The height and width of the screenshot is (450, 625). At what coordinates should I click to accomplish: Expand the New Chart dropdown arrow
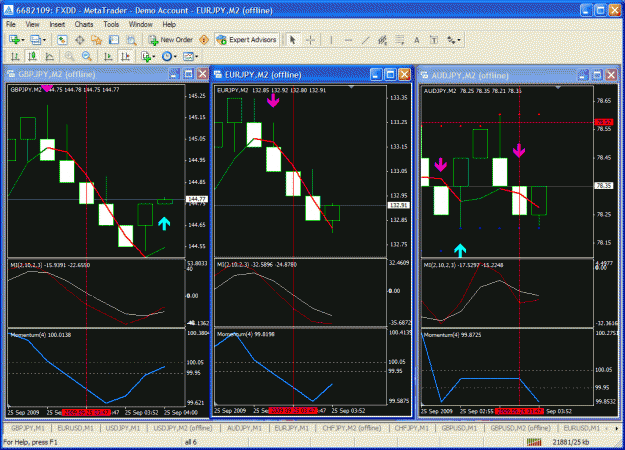point(23,40)
